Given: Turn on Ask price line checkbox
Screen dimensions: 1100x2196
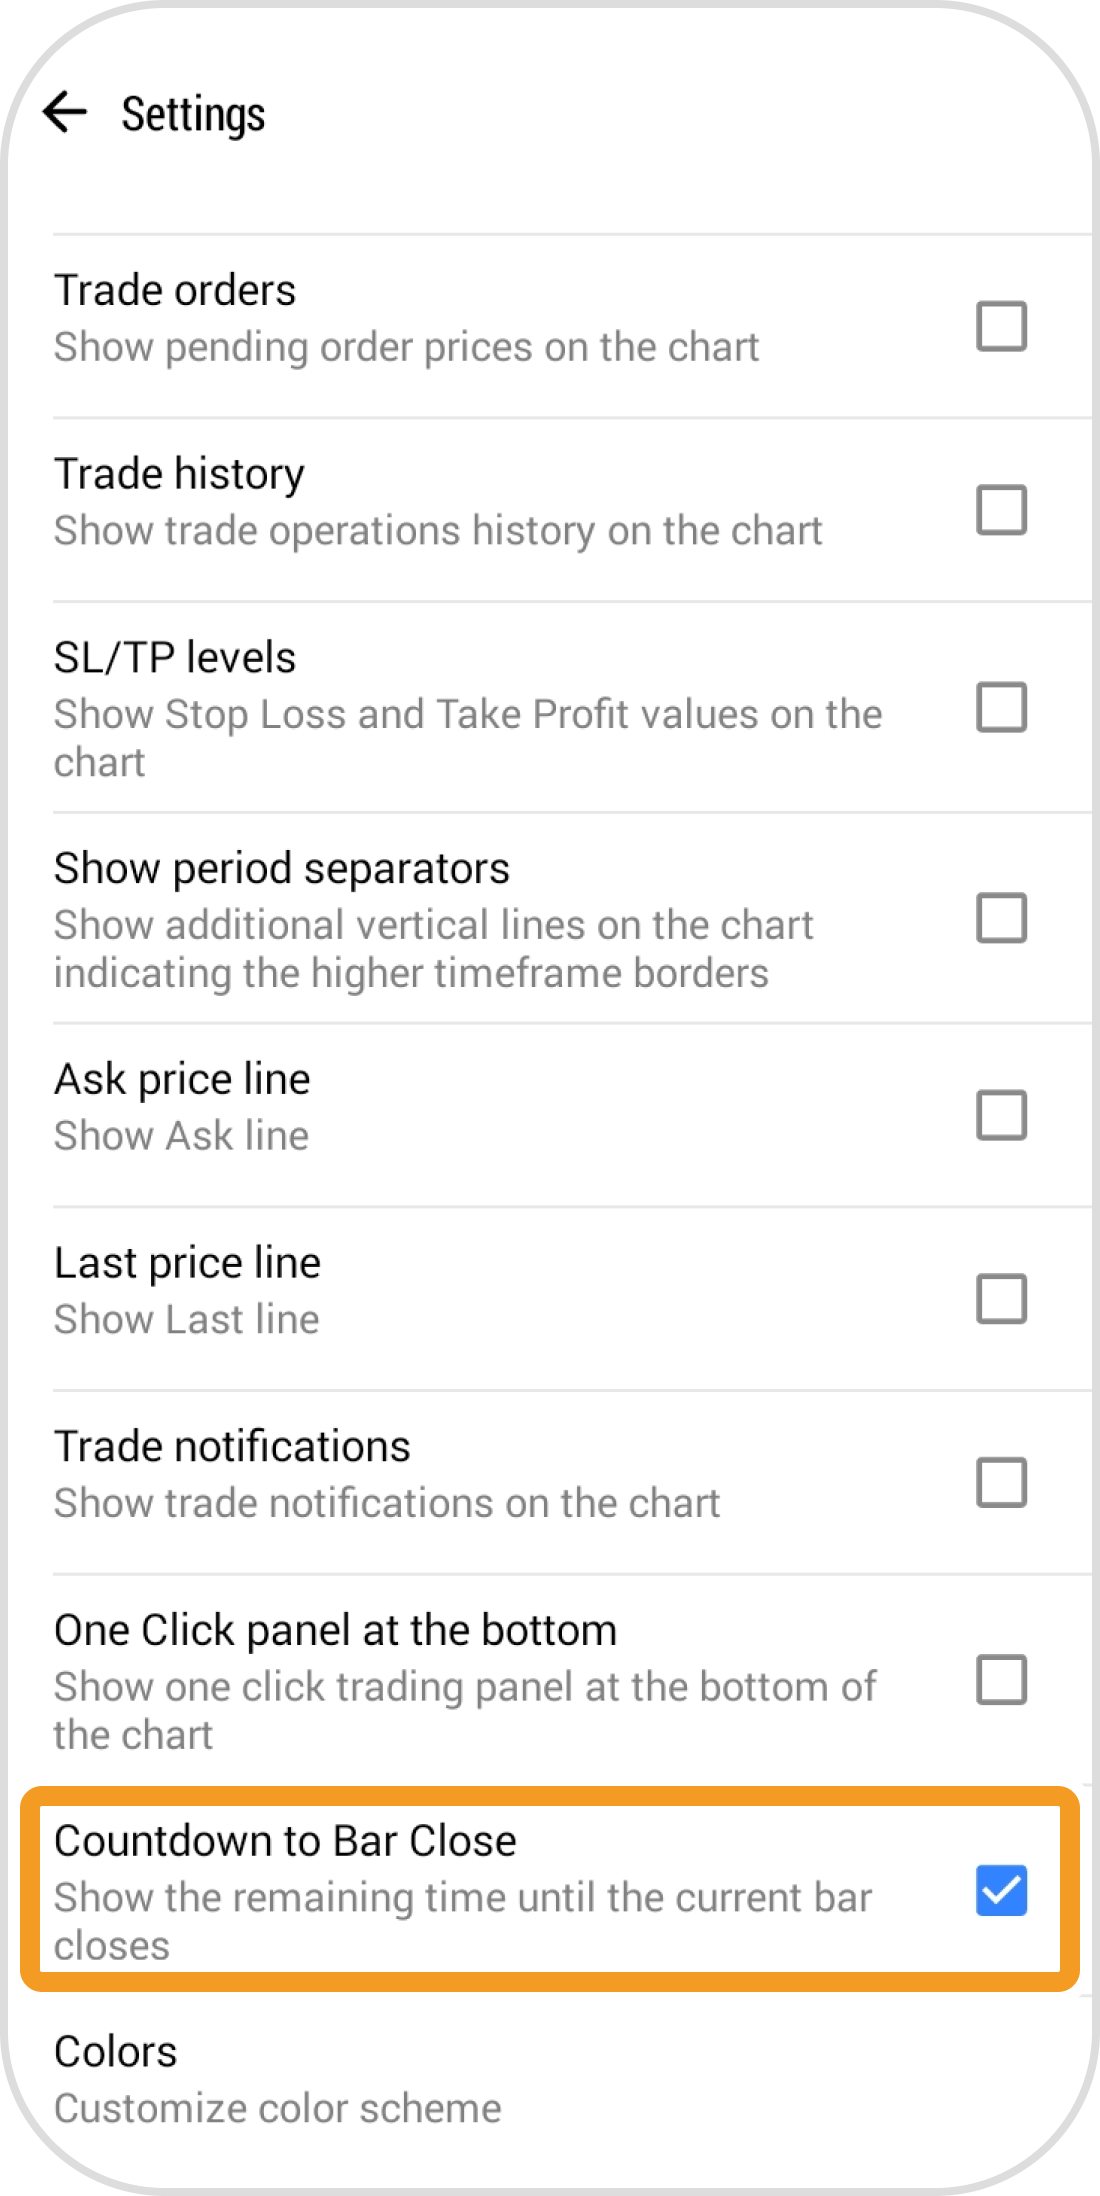Looking at the screenshot, I should click(1001, 1115).
